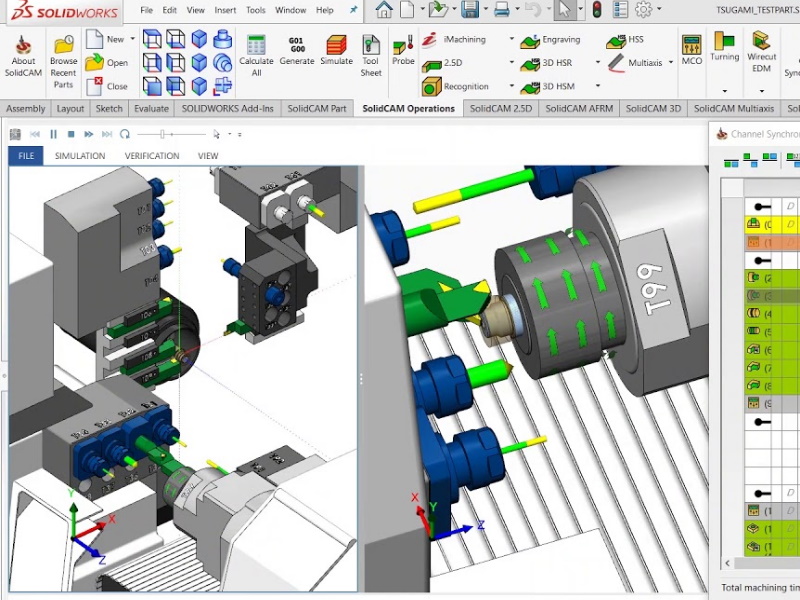This screenshot has height=600, width=800.
Task: Open the Insert menu
Action: tap(225, 10)
